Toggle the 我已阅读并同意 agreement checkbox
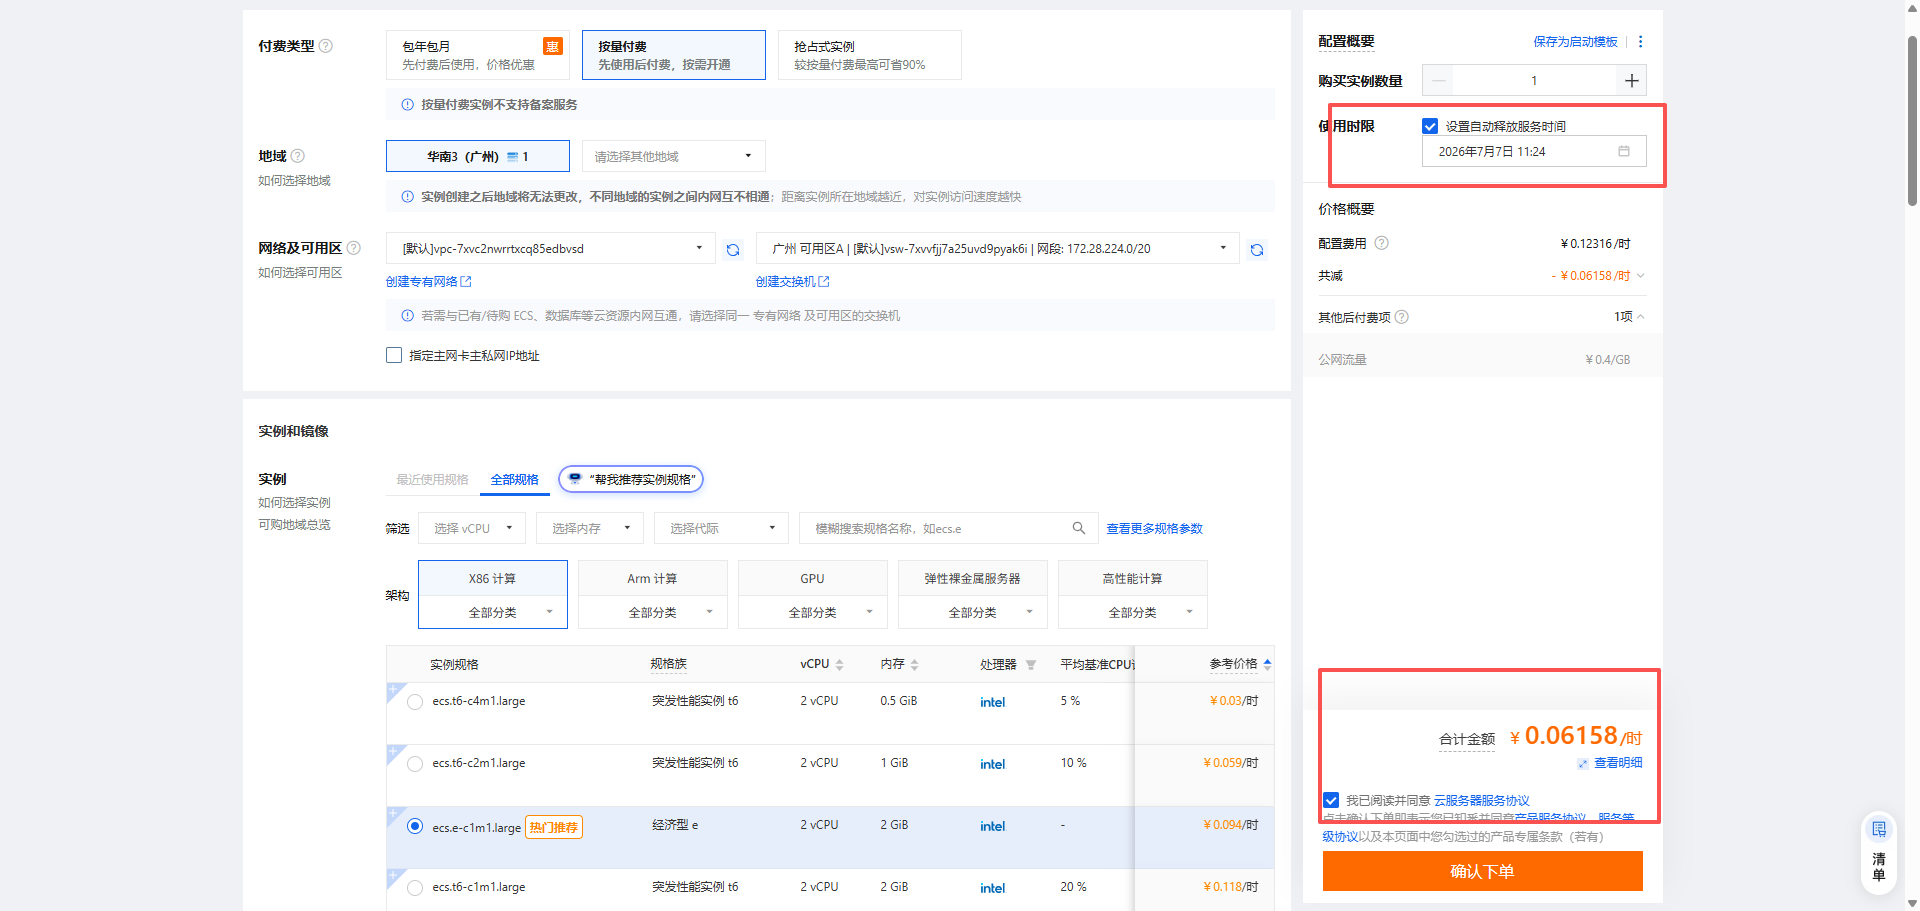The width and height of the screenshot is (1920, 911). click(1331, 800)
